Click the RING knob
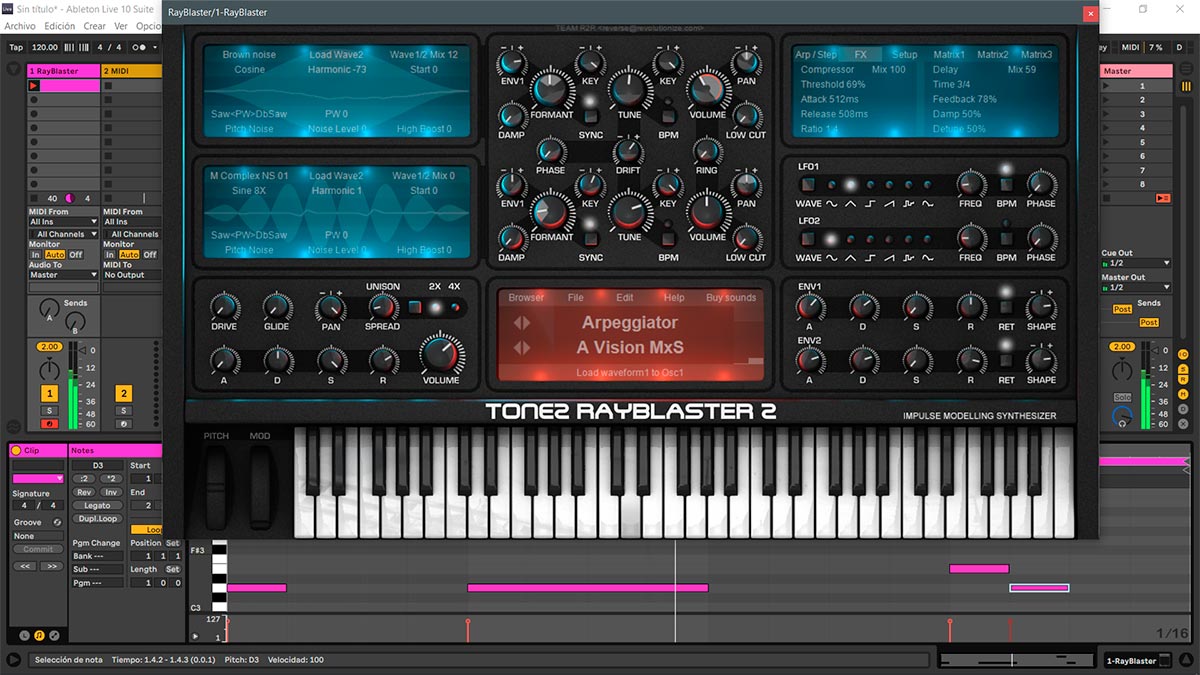Viewport: 1200px width, 675px height. (x=707, y=152)
